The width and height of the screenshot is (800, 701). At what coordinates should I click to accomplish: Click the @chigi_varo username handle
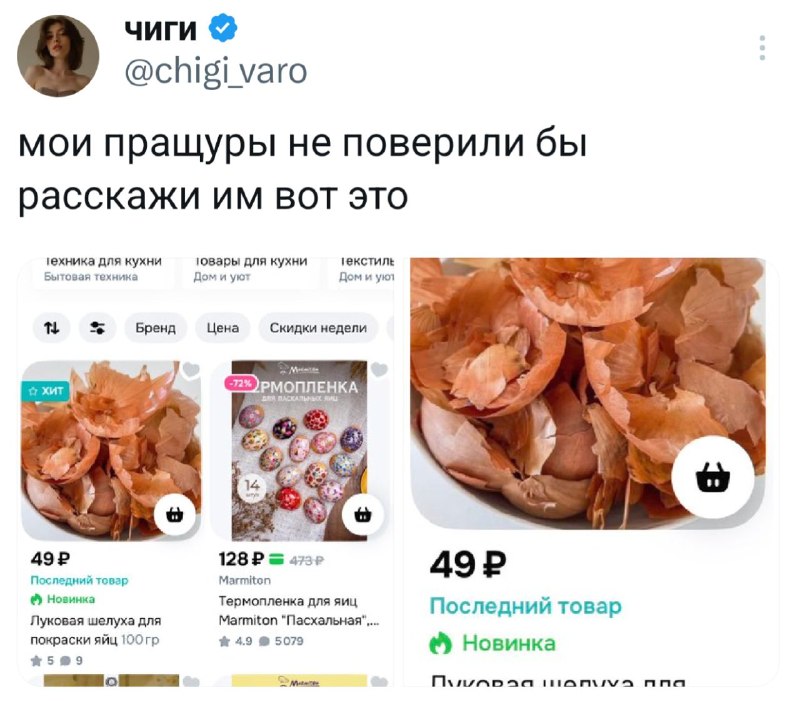[x=216, y=71]
